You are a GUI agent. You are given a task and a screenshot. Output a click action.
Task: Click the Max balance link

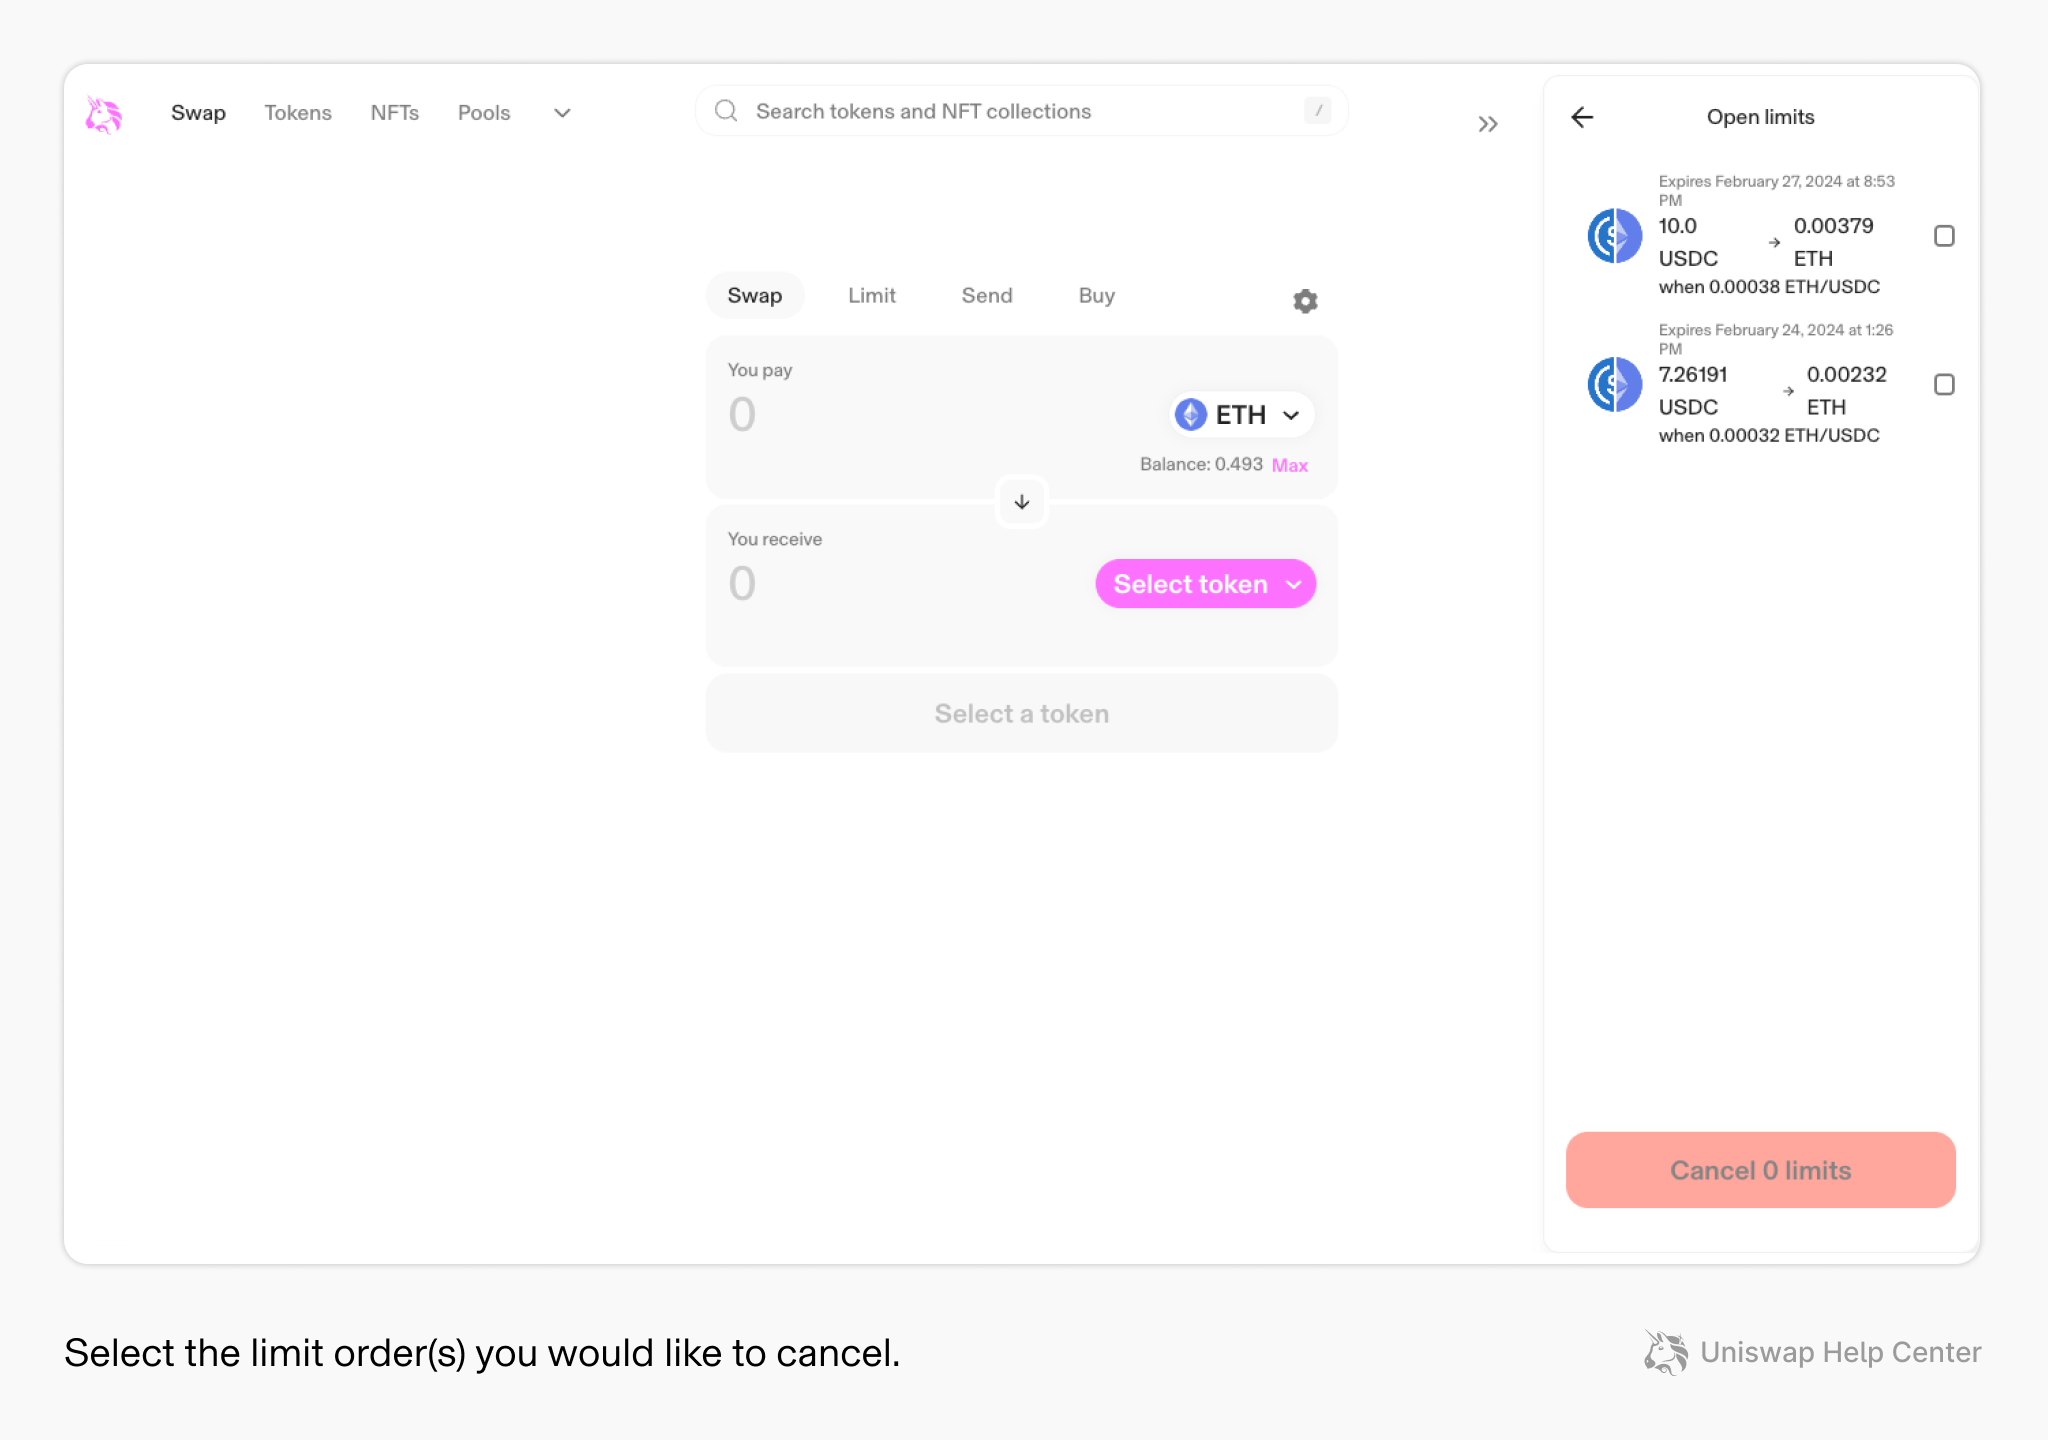1290,465
